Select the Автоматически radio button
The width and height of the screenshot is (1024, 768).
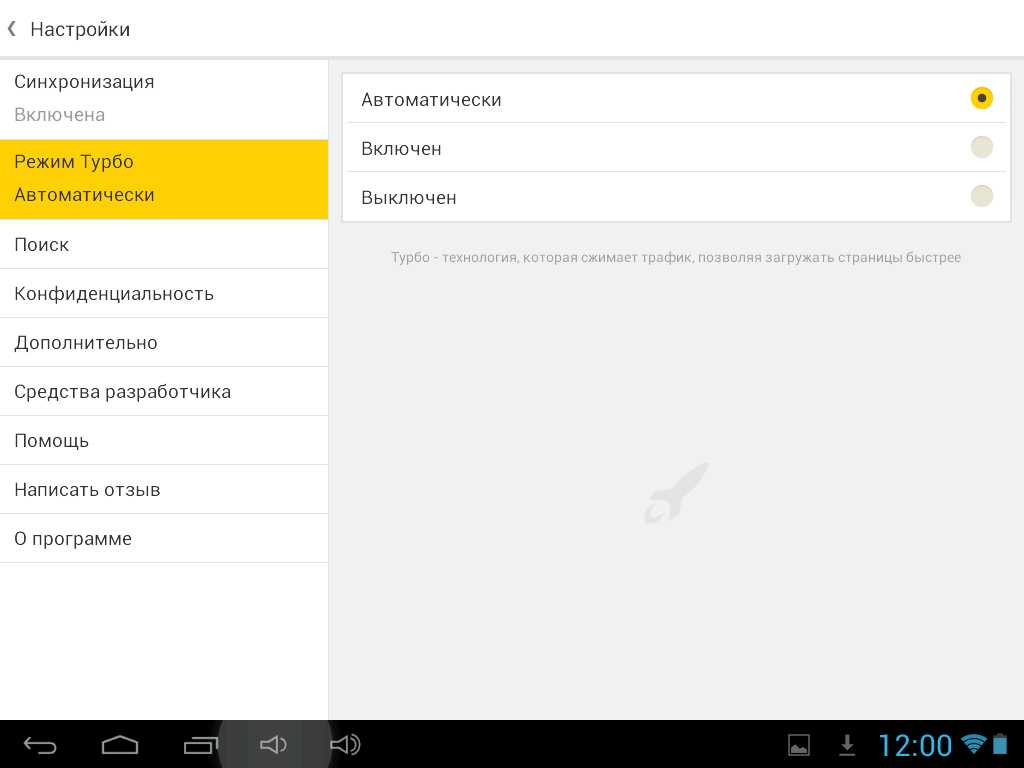981,98
